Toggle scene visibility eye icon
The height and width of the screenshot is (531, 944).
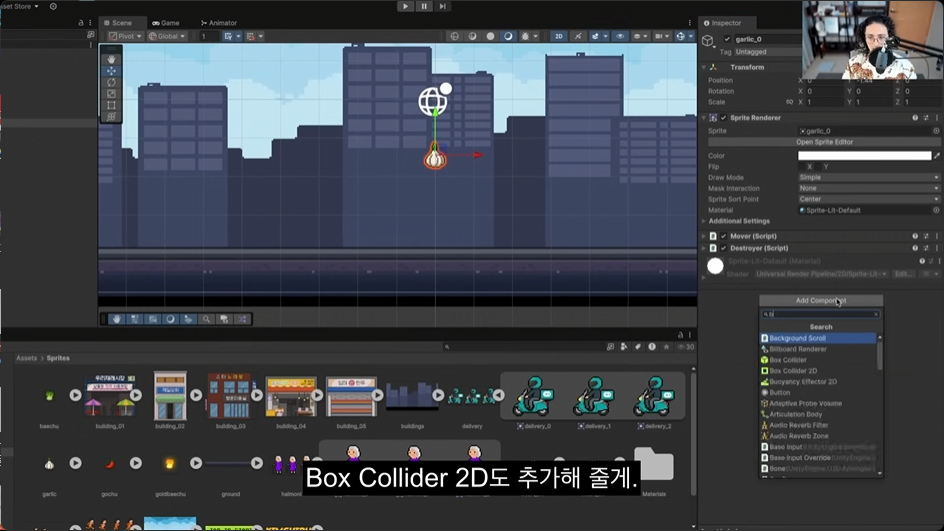(x=620, y=36)
